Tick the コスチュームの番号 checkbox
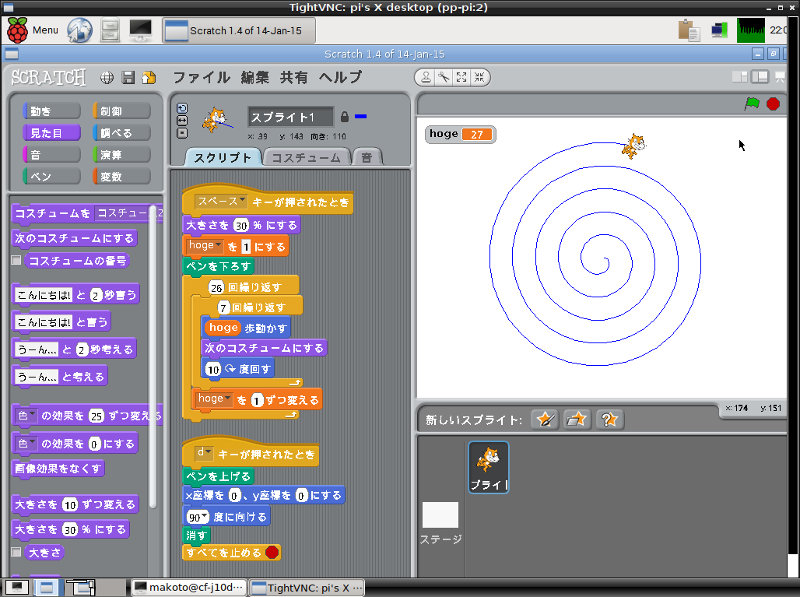 (16, 261)
